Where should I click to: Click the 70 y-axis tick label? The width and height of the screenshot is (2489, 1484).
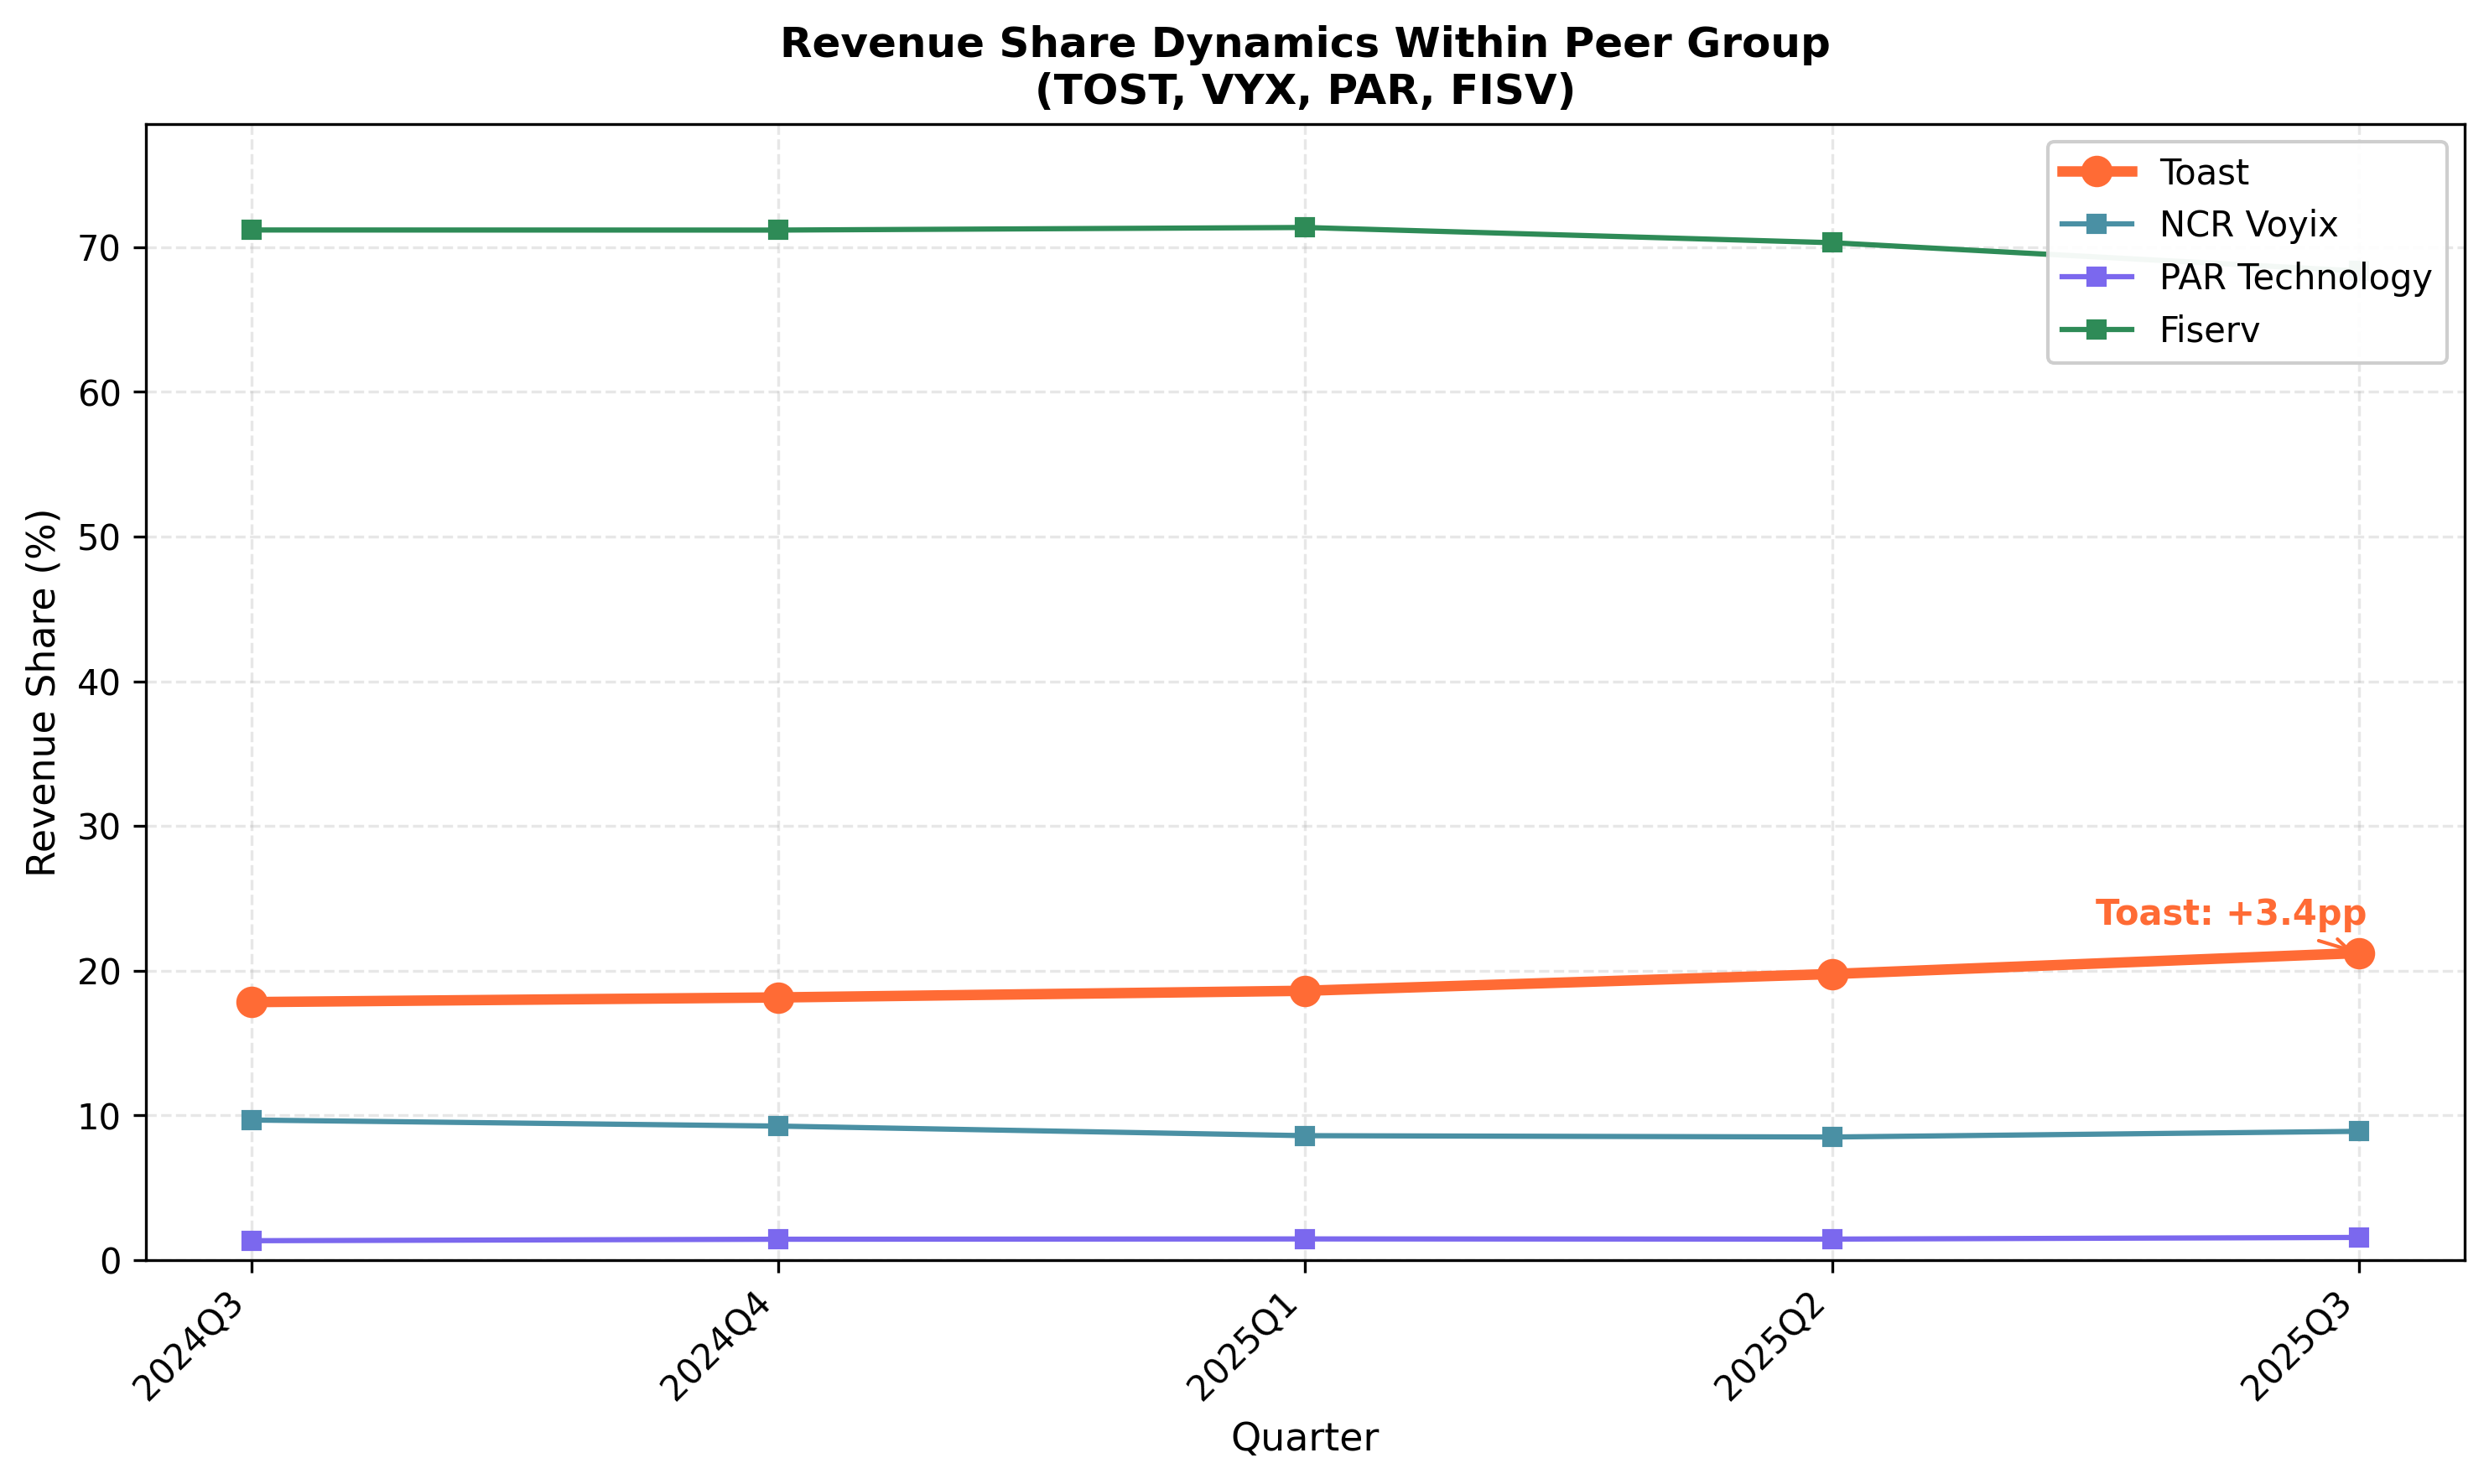tap(99, 248)
